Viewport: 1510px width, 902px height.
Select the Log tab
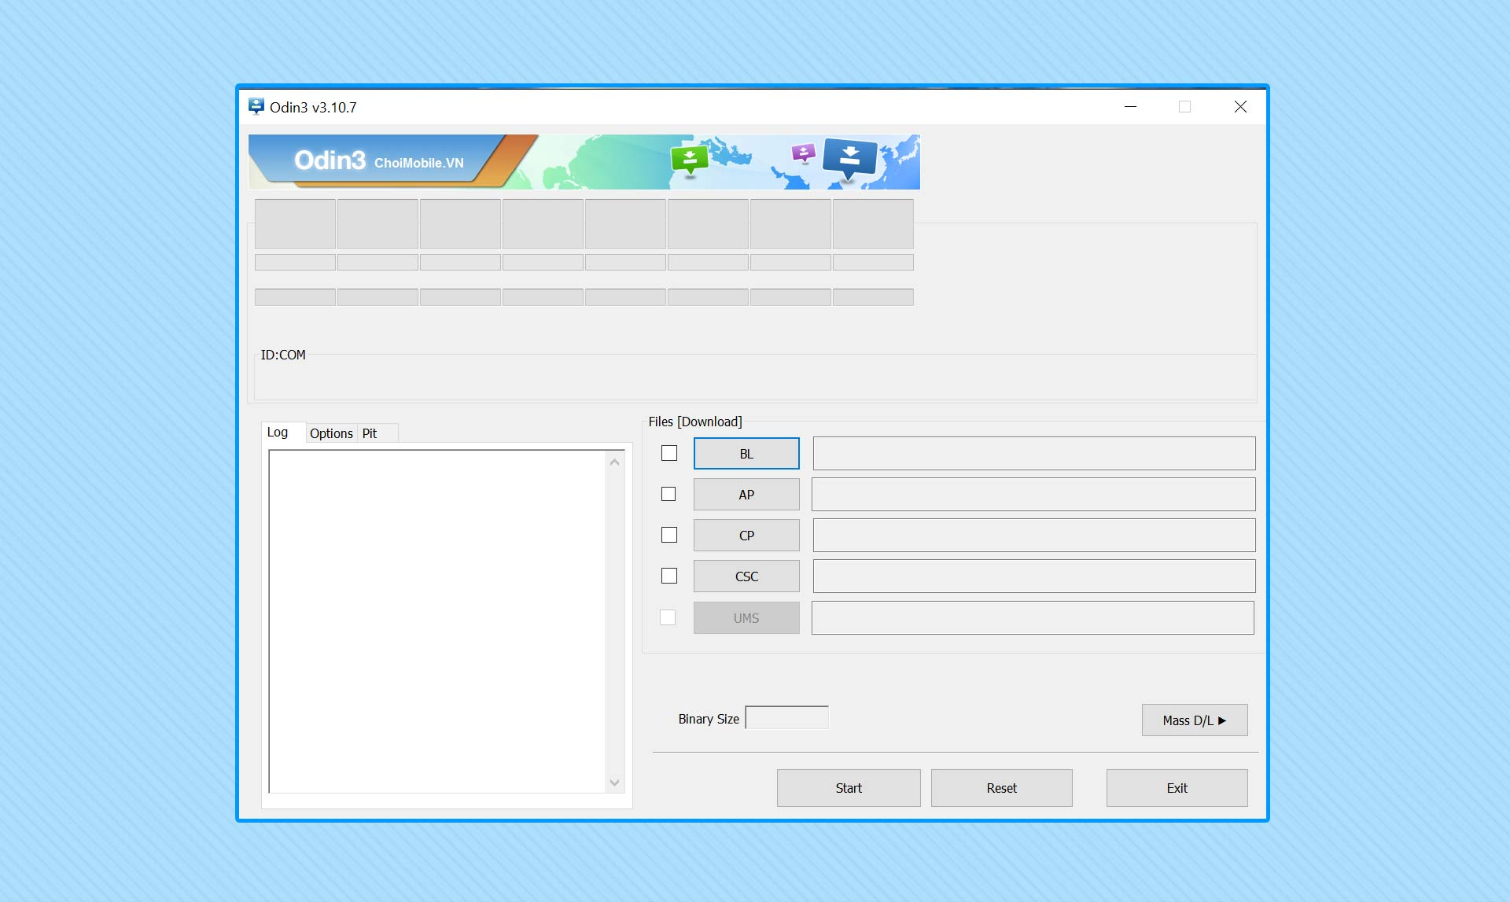click(278, 432)
